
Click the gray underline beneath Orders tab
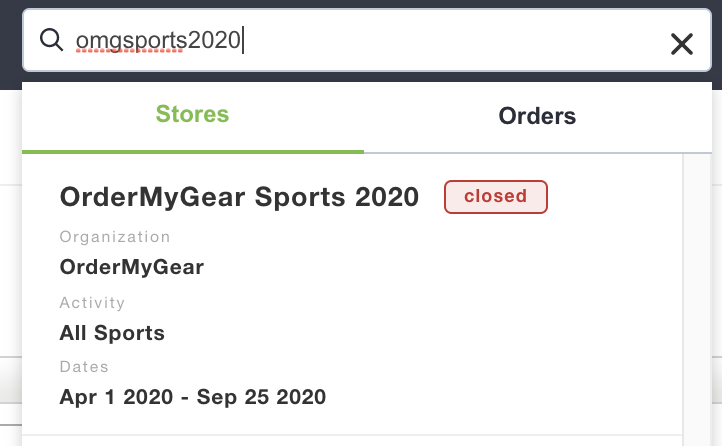coord(537,152)
